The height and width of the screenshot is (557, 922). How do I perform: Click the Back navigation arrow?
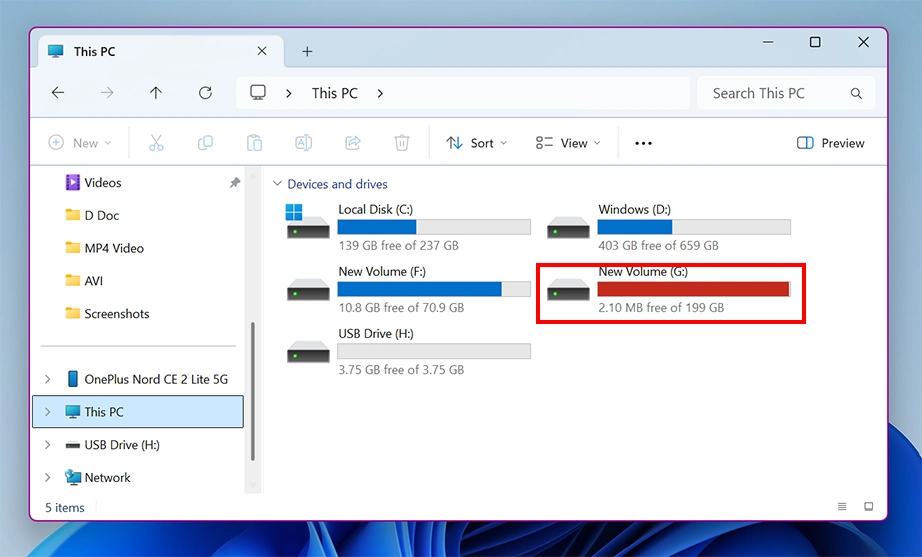point(58,93)
